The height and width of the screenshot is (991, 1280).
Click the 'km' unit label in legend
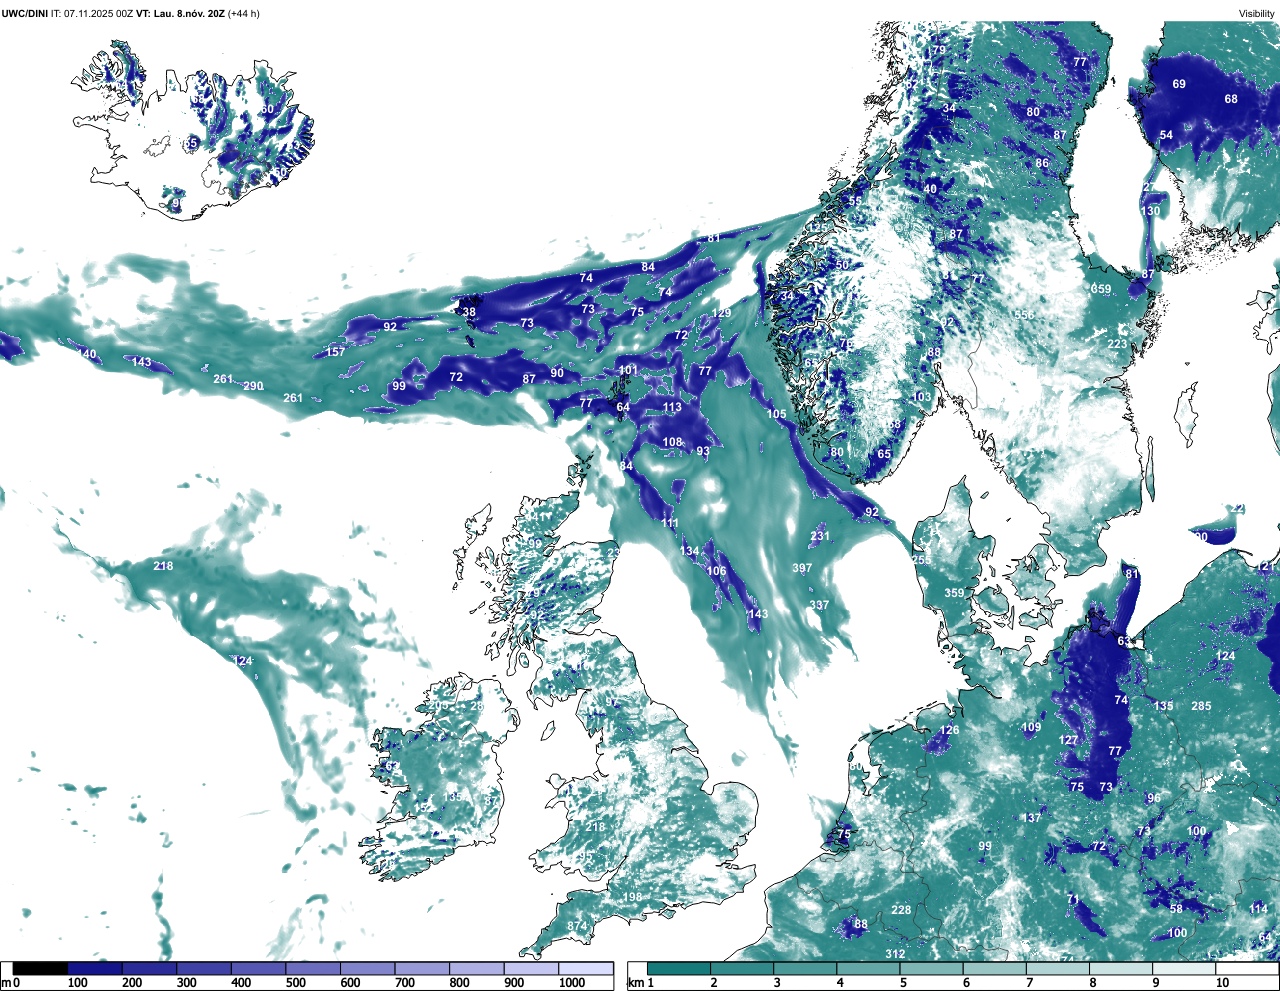click(x=634, y=983)
